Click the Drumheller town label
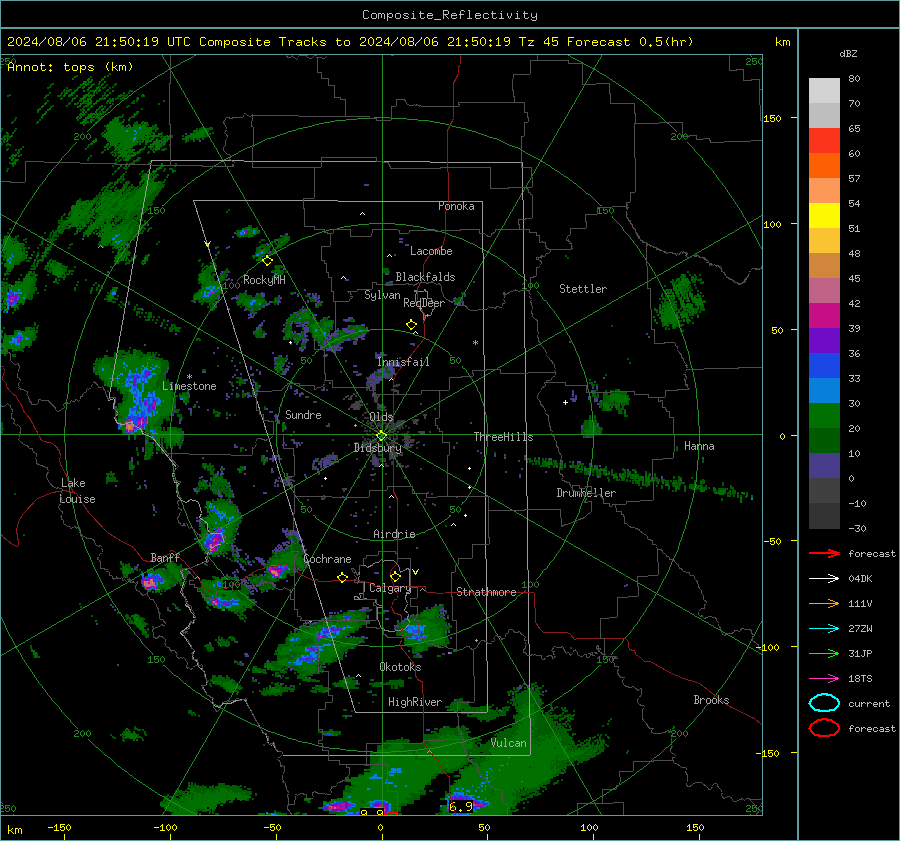Image resolution: width=900 pixels, height=841 pixels. click(x=586, y=493)
